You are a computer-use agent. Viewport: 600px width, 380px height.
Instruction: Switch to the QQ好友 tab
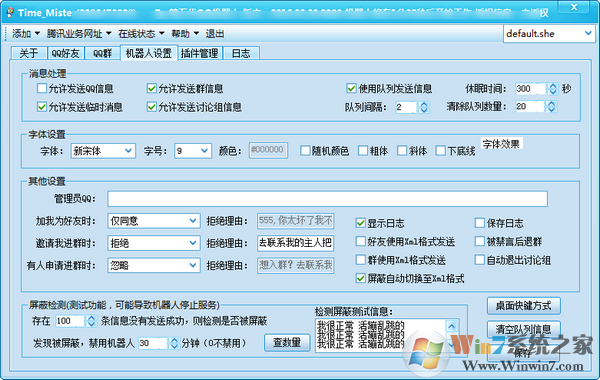coord(65,53)
